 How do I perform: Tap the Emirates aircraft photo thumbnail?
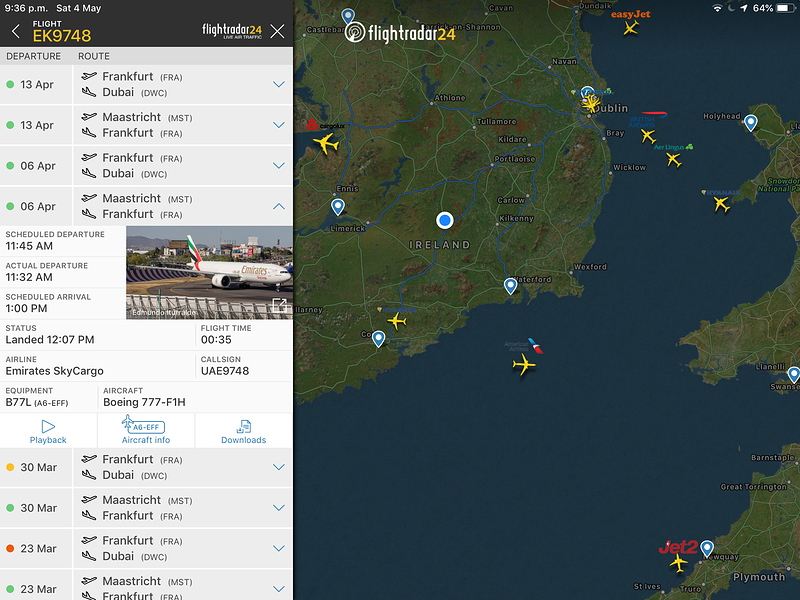209,272
